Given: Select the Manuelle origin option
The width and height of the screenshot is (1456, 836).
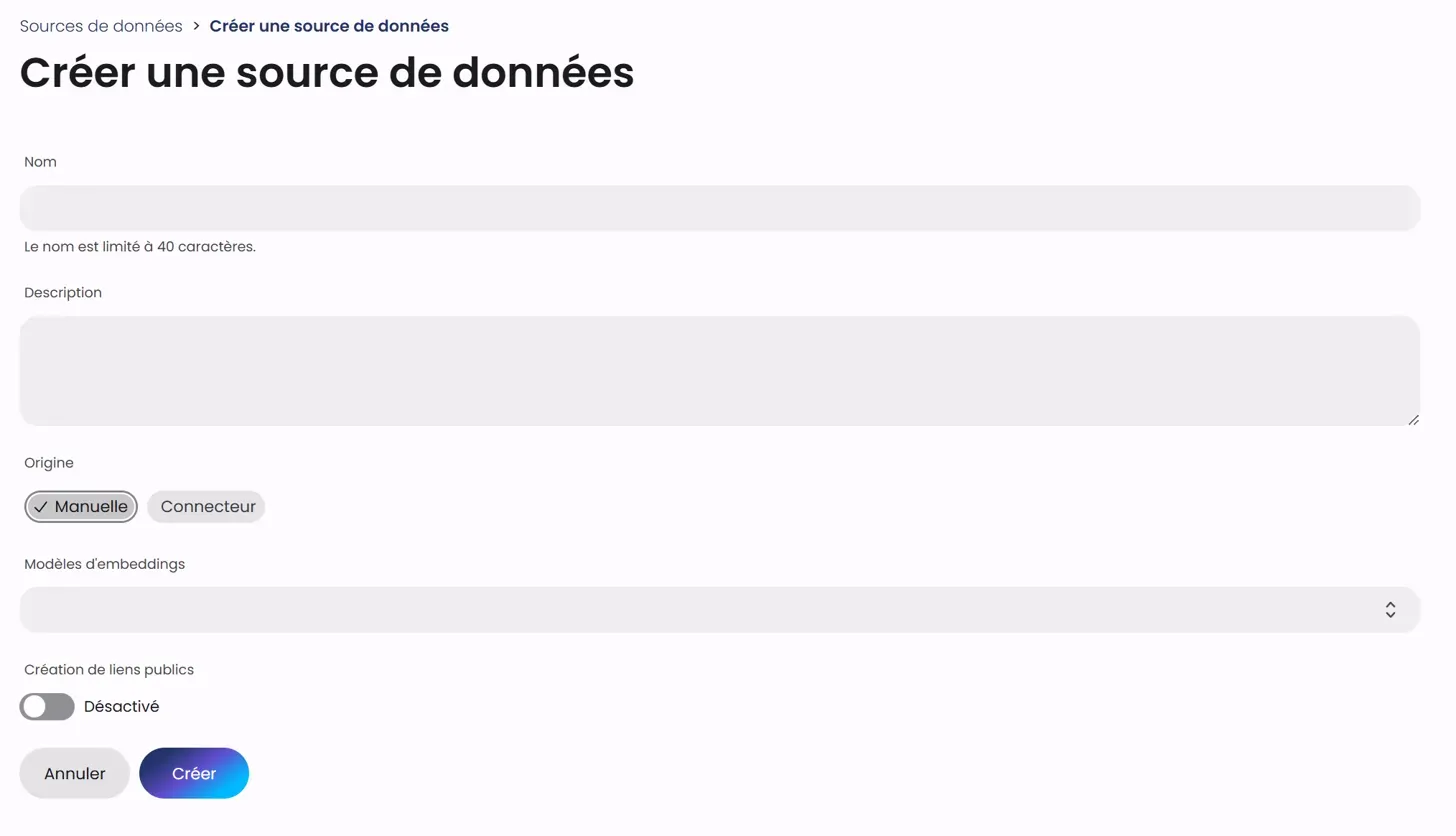Looking at the screenshot, I should pyautogui.click(x=82, y=507).
